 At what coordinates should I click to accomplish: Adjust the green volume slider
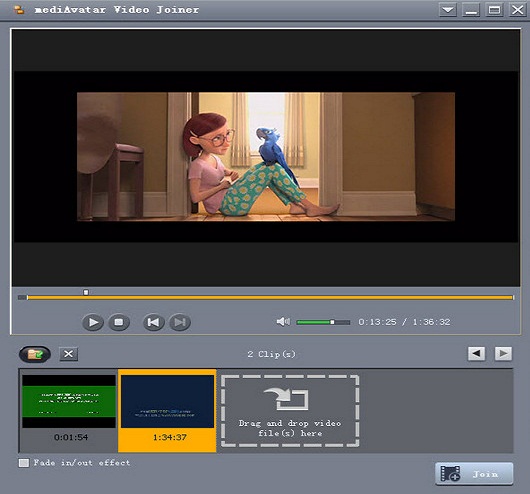point(323,322)
